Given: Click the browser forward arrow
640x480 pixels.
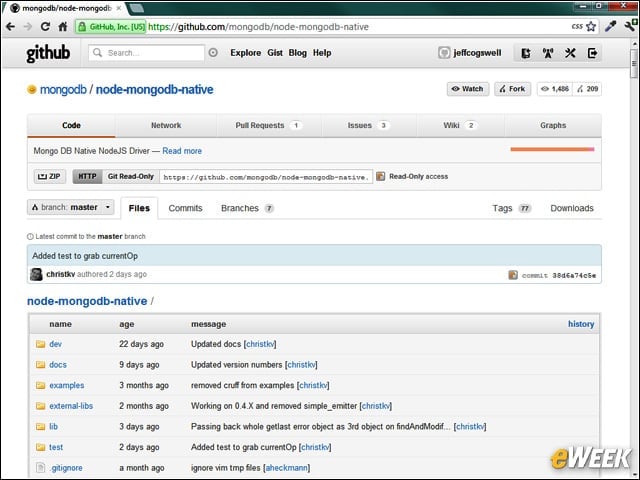Looking at the screenshot, I should 28,27.
